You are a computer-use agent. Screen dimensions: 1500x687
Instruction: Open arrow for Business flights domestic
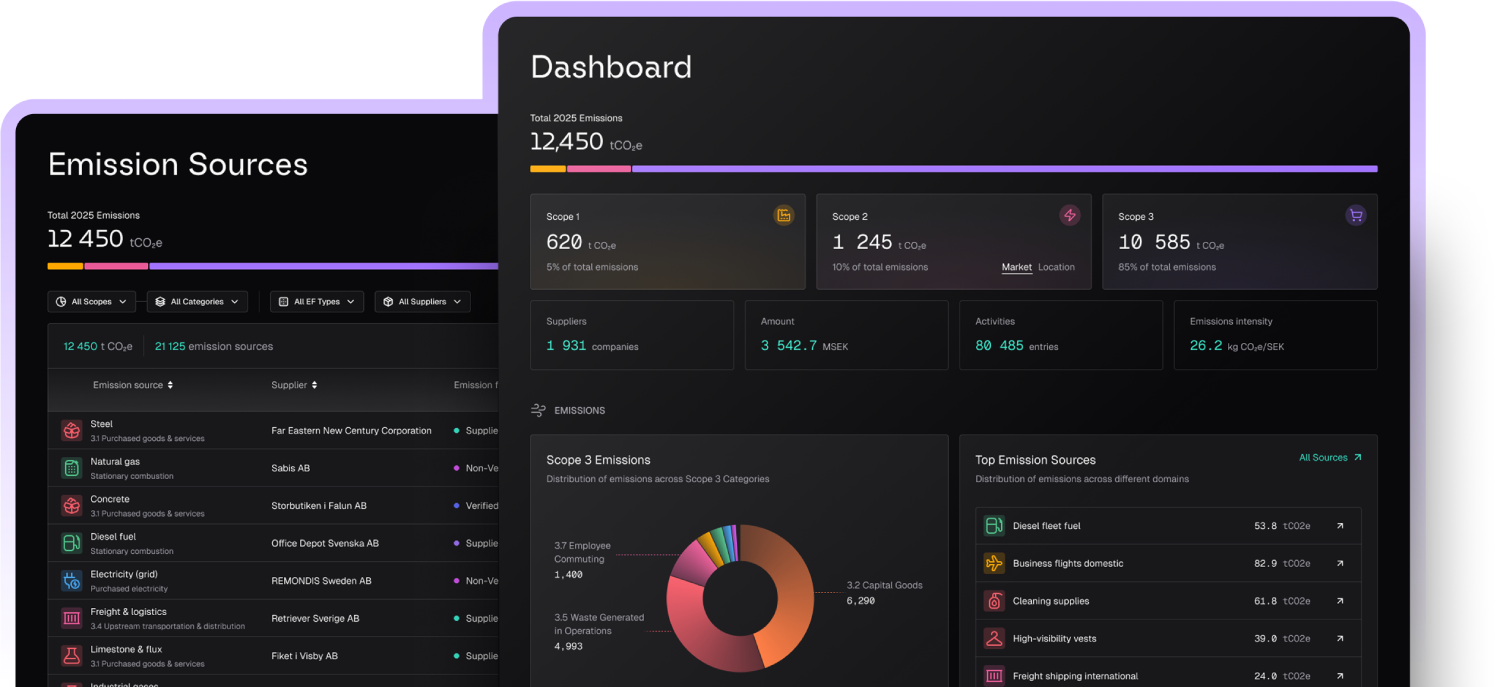1340,563
